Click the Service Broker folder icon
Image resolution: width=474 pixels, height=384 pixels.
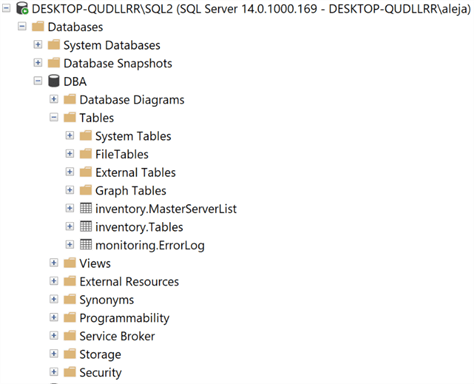(70, 335)
